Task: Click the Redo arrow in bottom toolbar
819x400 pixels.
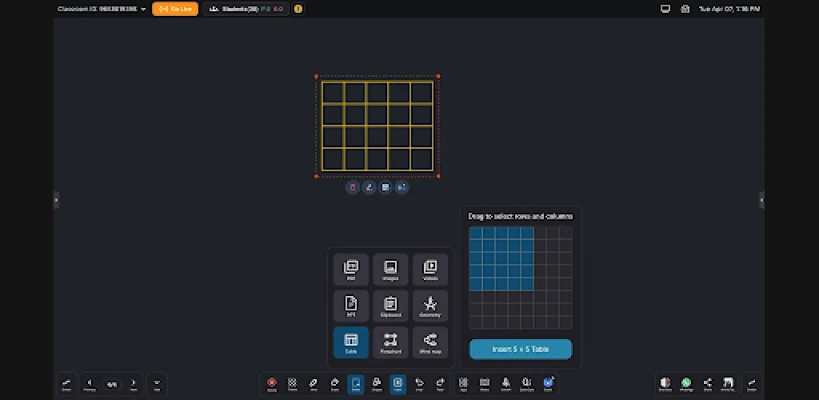Action: point(440,383)
